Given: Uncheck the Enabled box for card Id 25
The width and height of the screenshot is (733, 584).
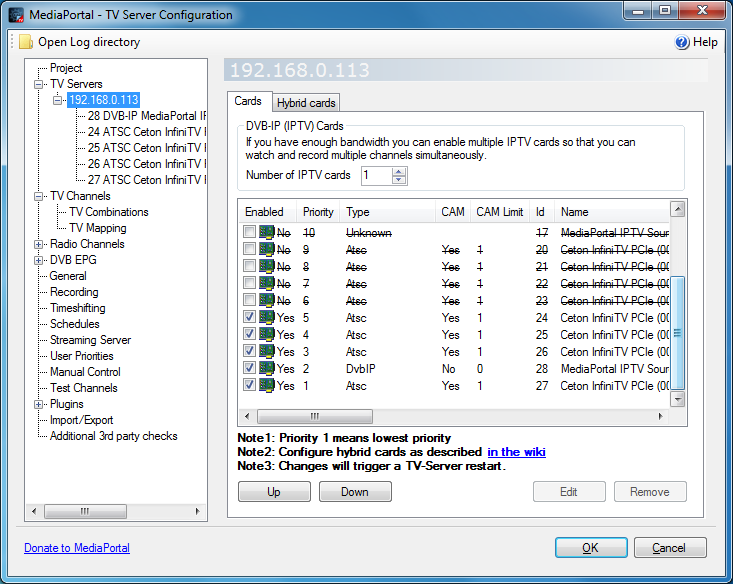Looking at the screenshot, I should 249,335.
